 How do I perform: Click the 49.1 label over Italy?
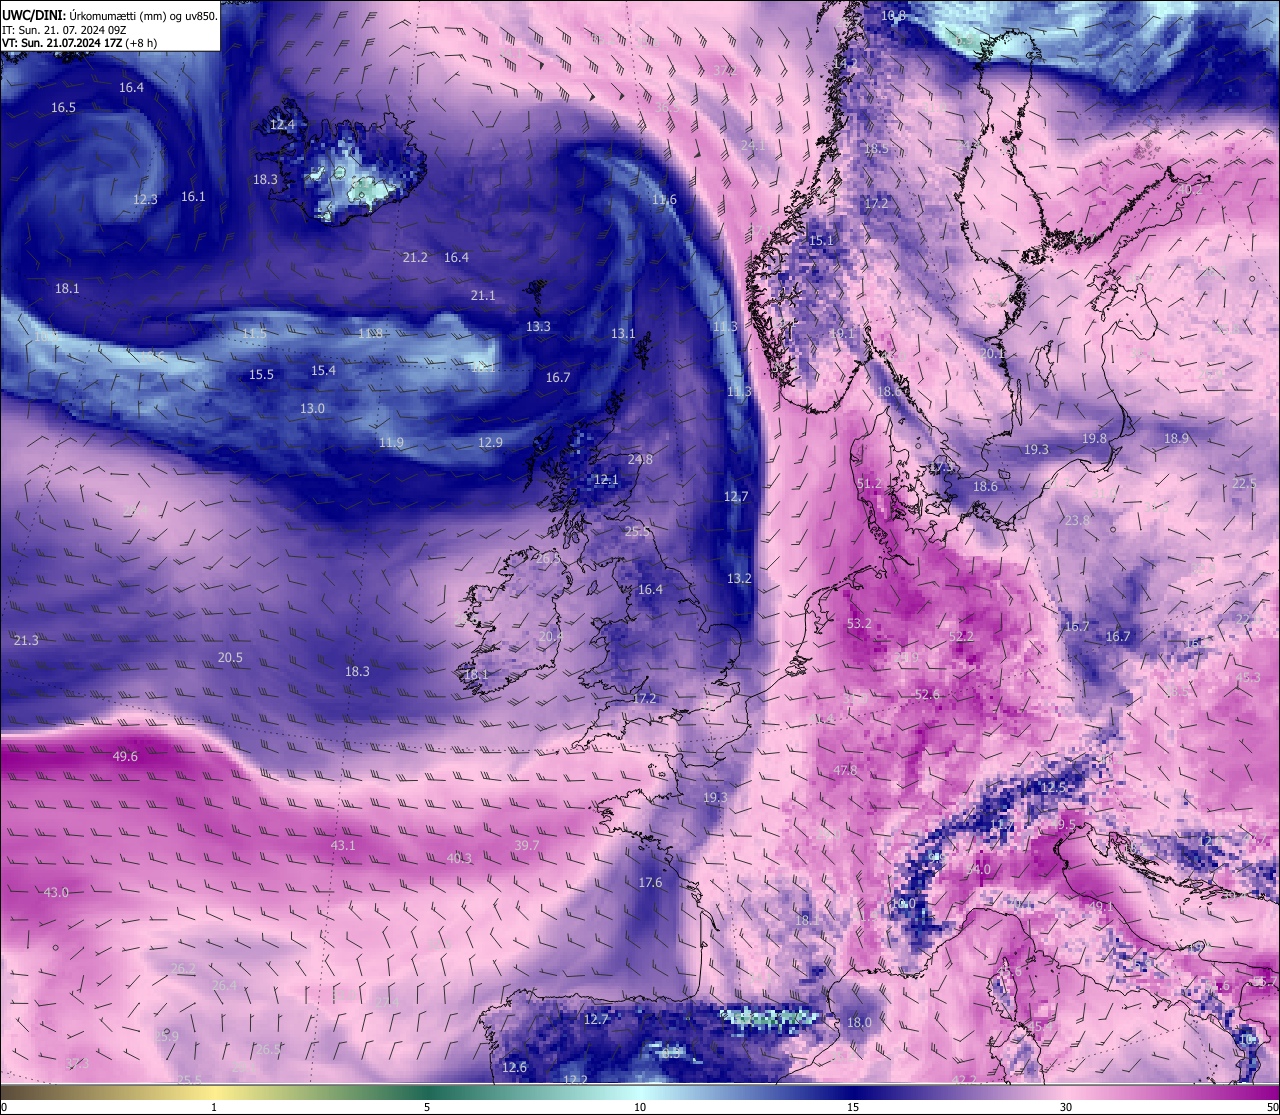(x=1100, y=906)
